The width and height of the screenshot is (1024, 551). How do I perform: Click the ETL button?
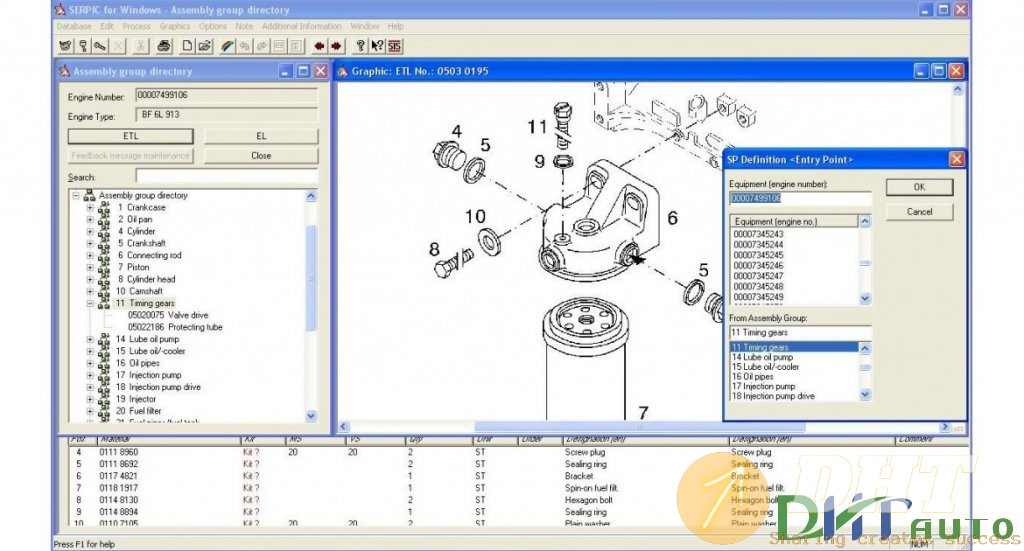coord(131,136)
